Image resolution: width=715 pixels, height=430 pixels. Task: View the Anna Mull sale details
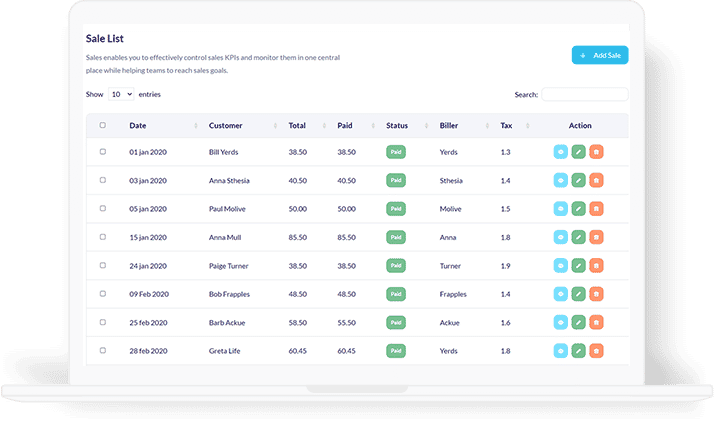coord(561,238)
